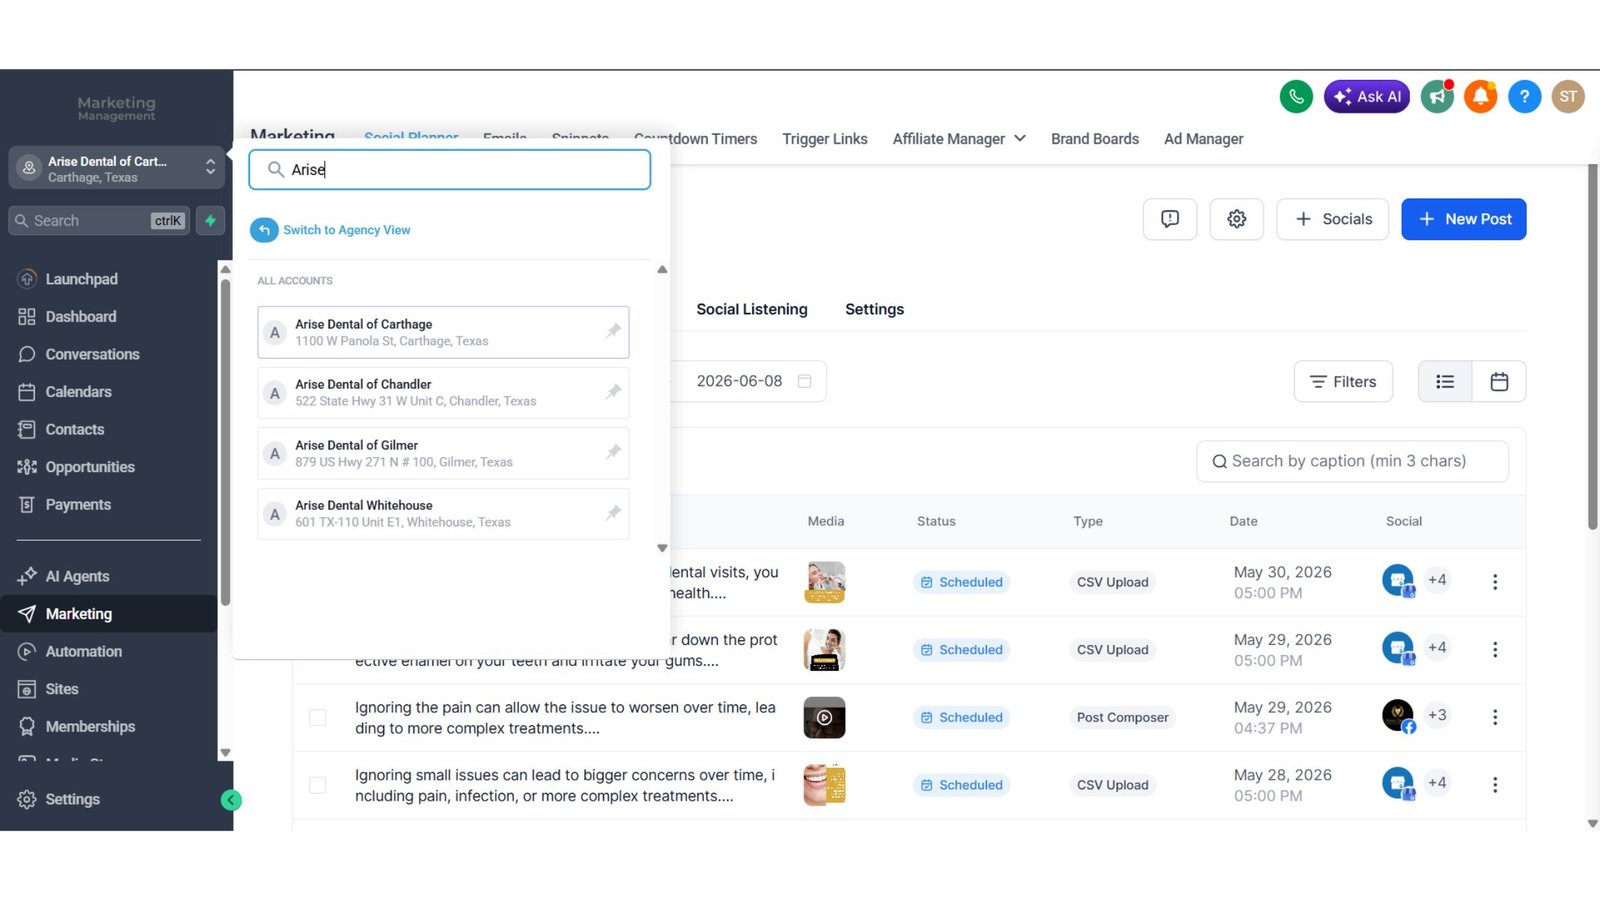Viewport: 1600px width, 900px height.
Task: Pin Arise Dental of Gilmer account
Action: pyautogui.click(x=613, y=452)
